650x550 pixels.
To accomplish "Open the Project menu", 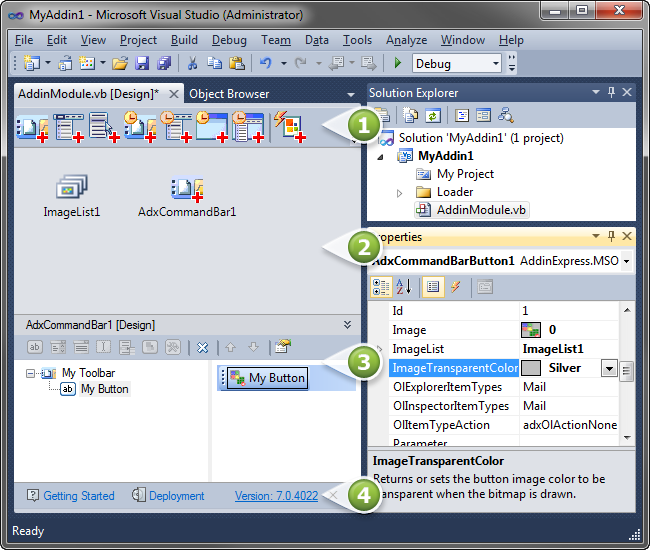I will (138, 40).
